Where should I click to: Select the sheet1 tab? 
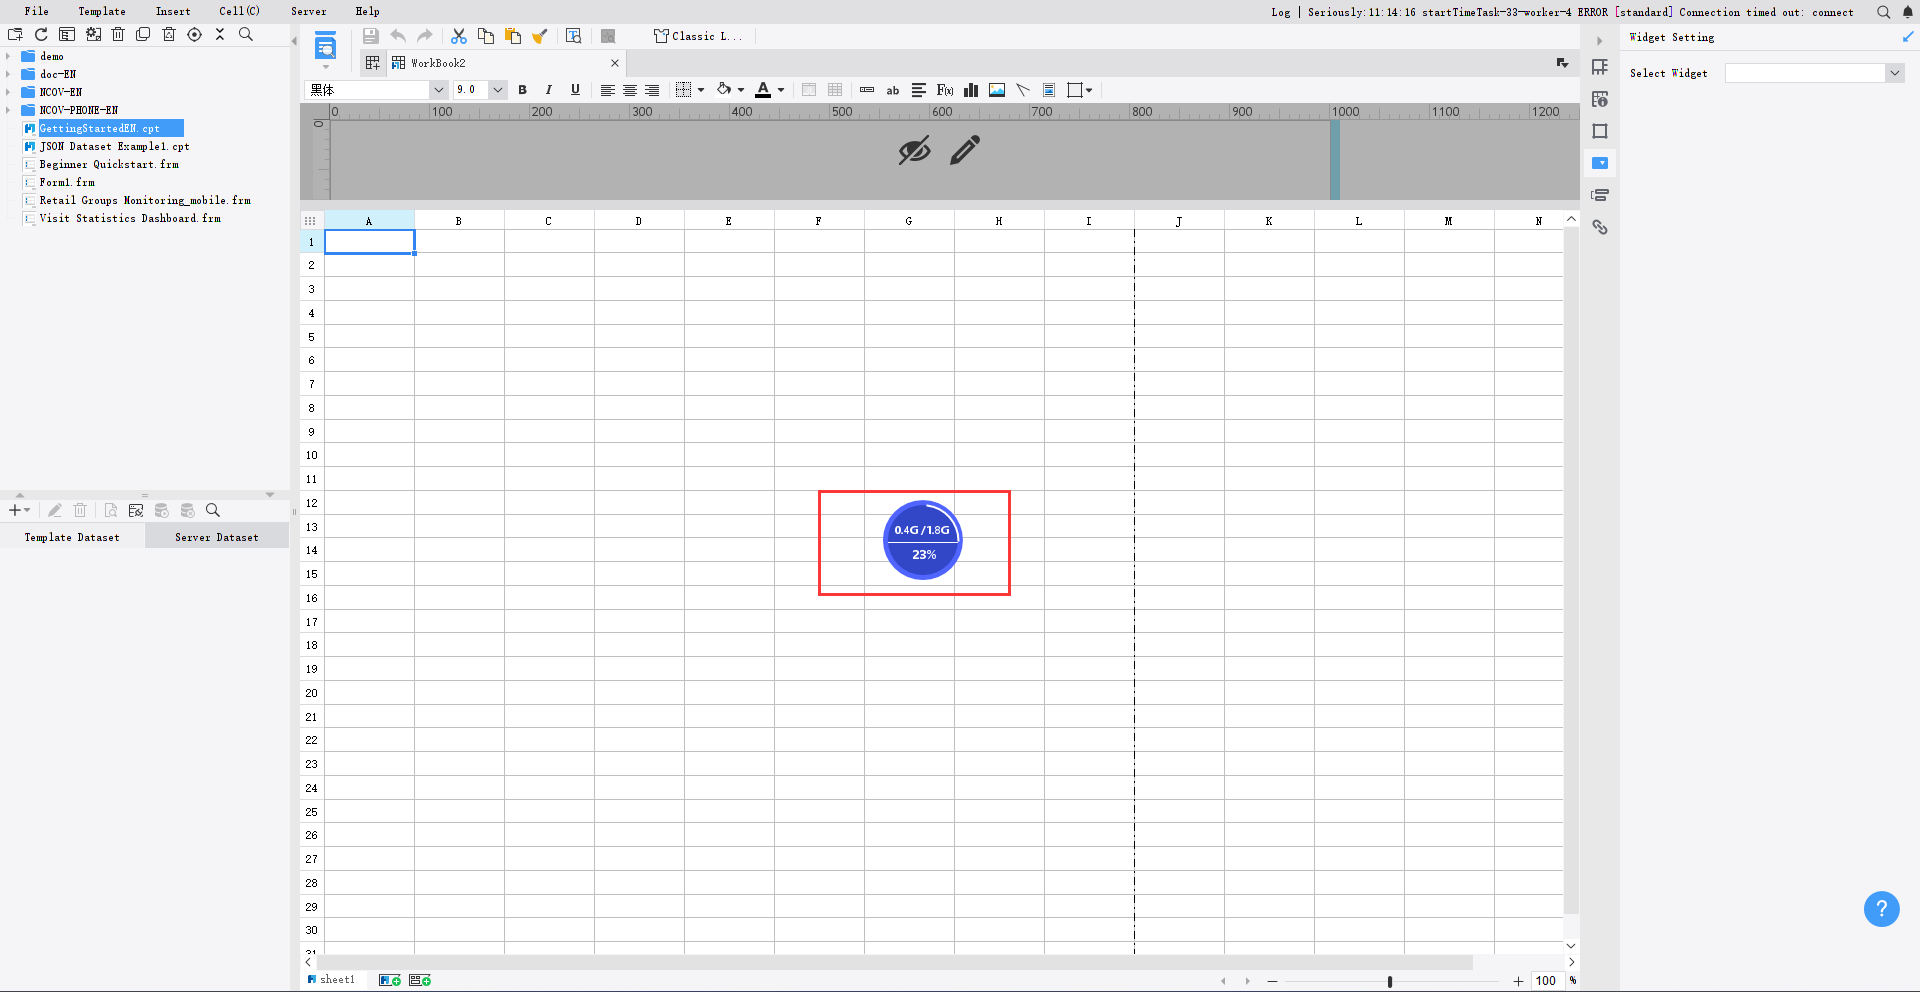pos(332,980)
